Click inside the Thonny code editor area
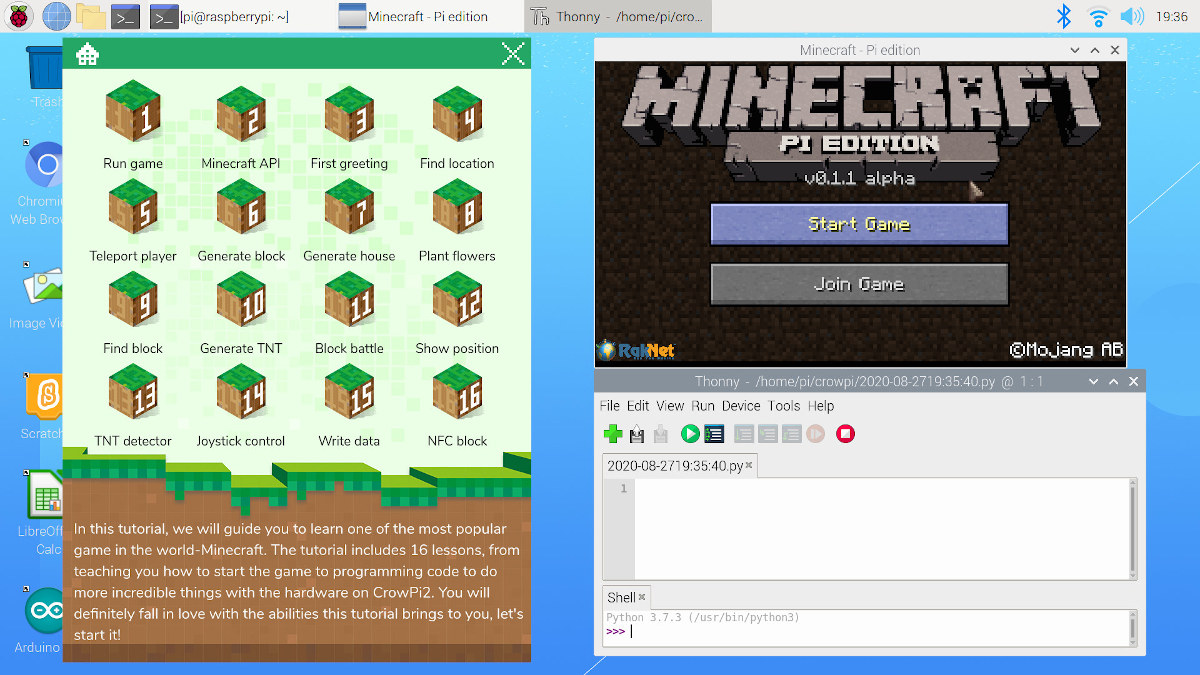 click(881, 528)
